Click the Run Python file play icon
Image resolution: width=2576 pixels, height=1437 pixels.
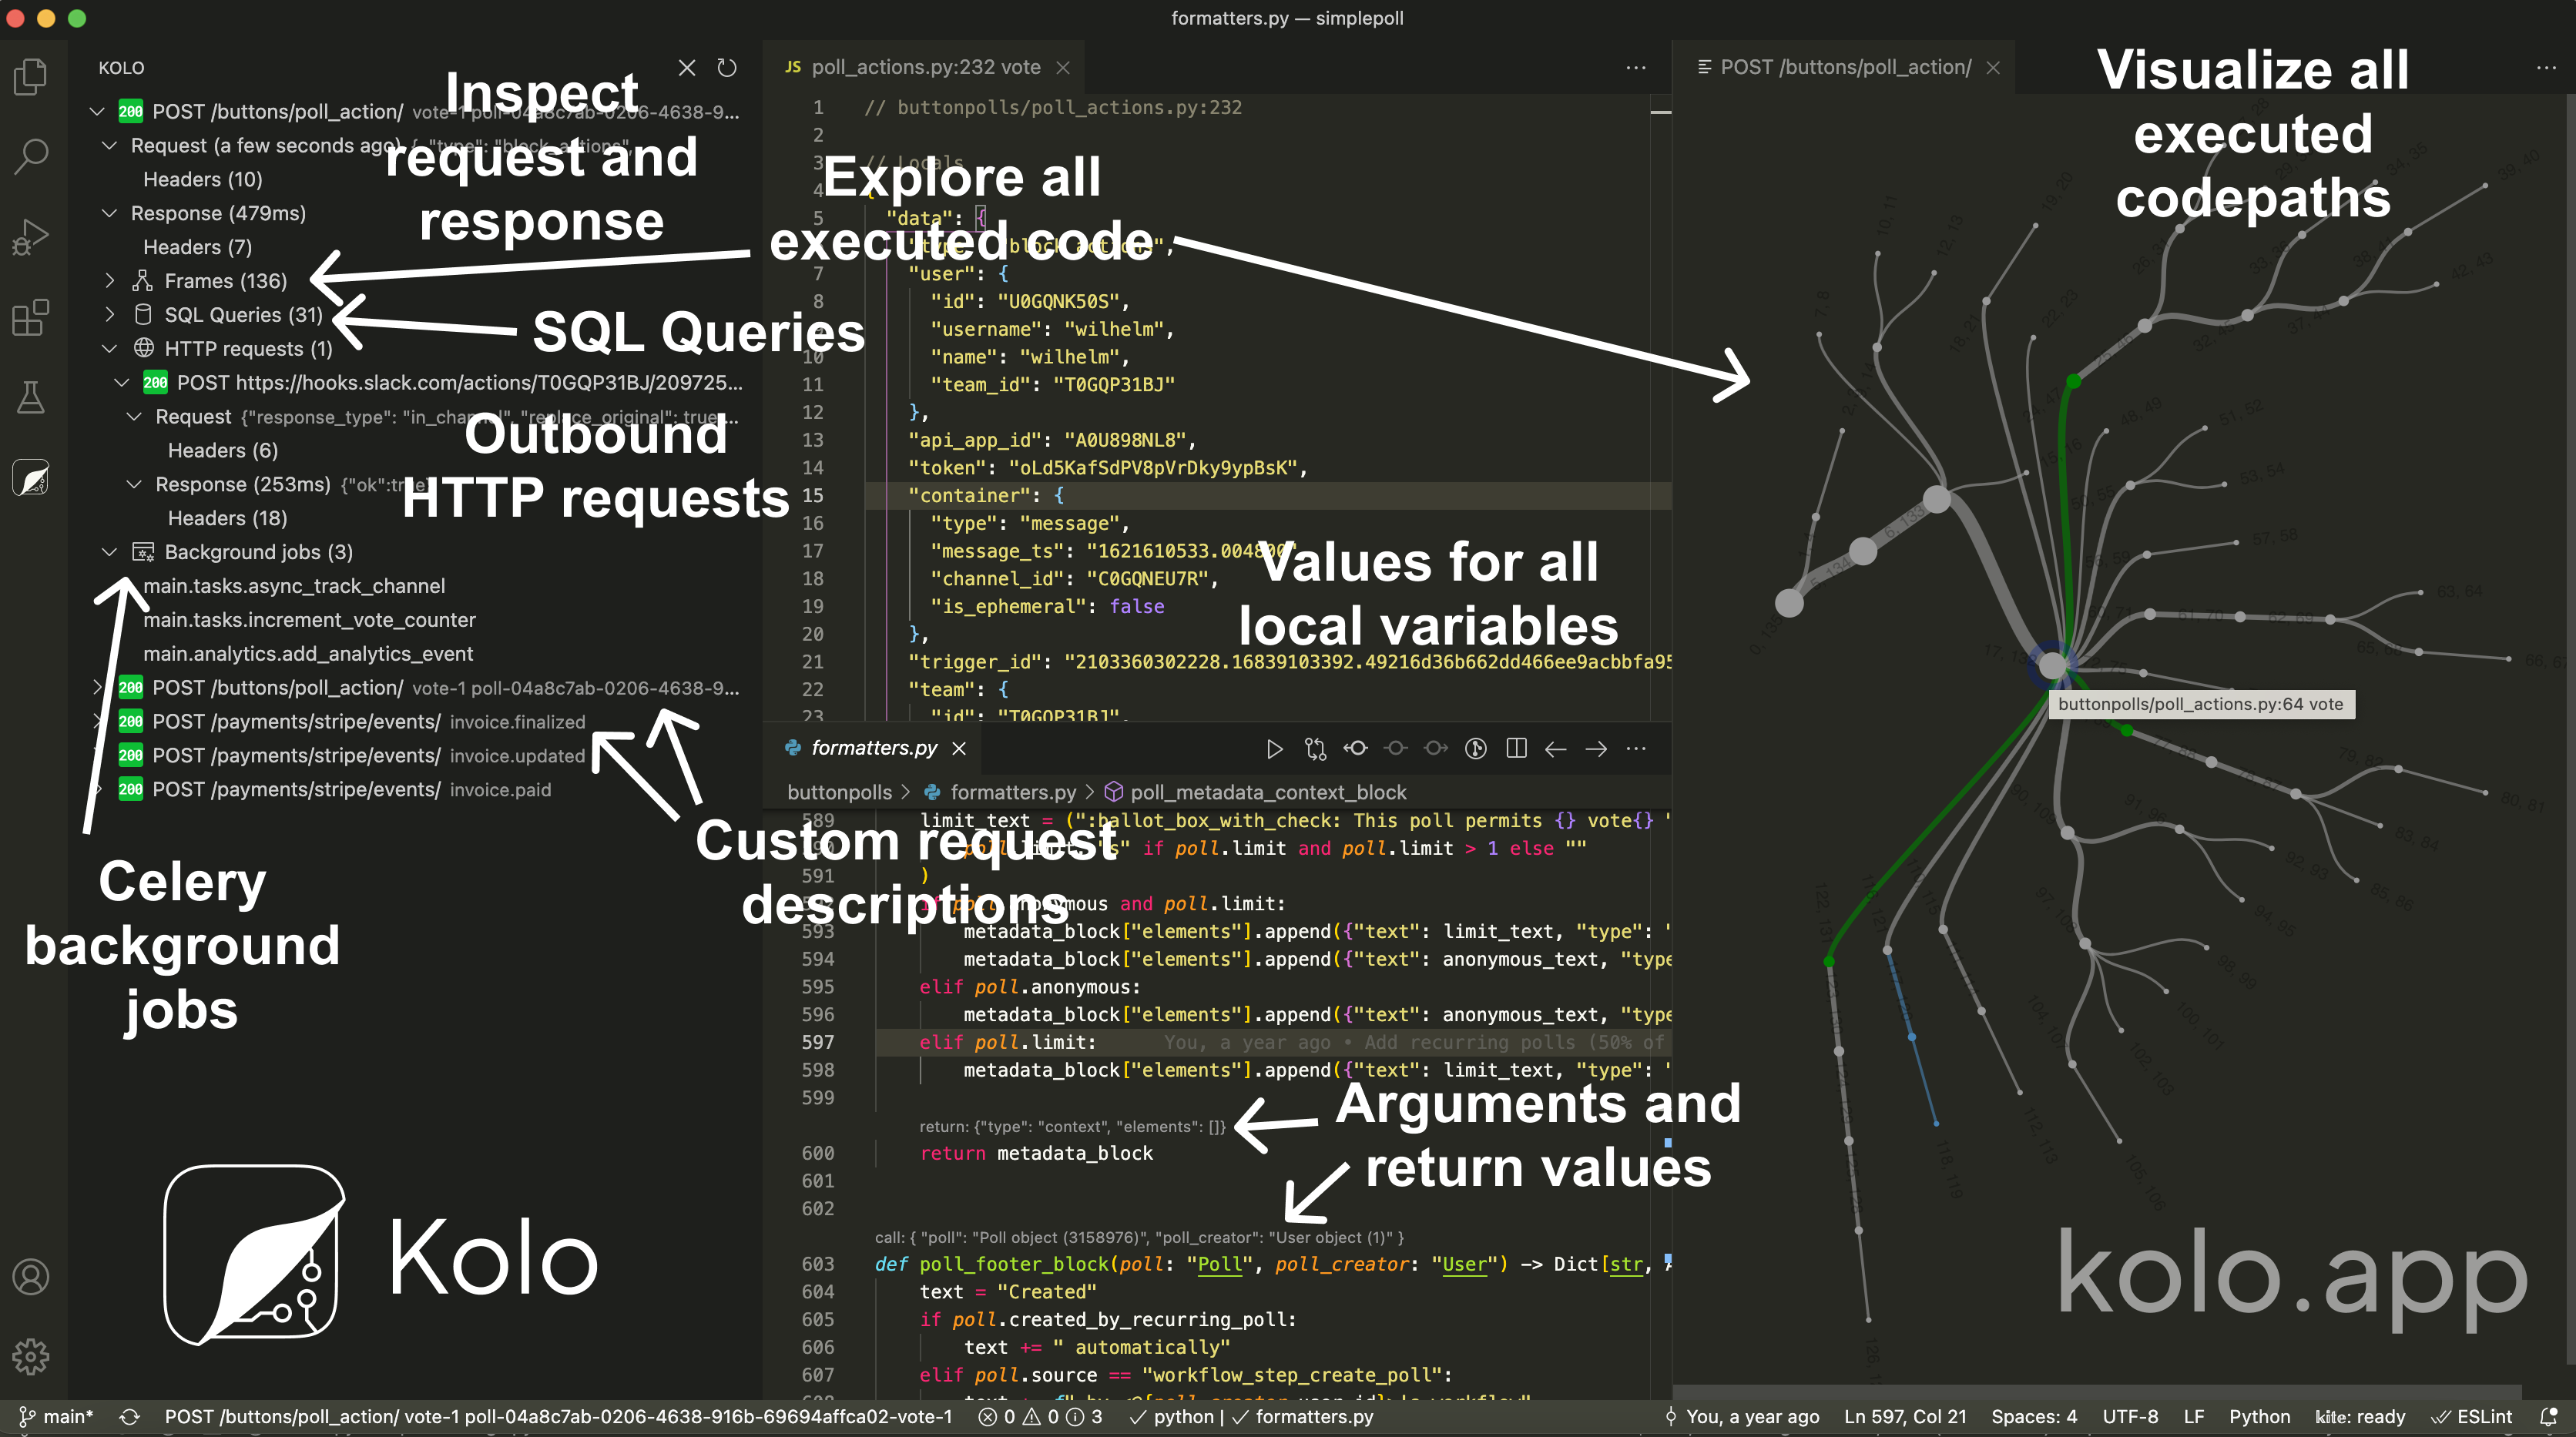coord(1274,748)
